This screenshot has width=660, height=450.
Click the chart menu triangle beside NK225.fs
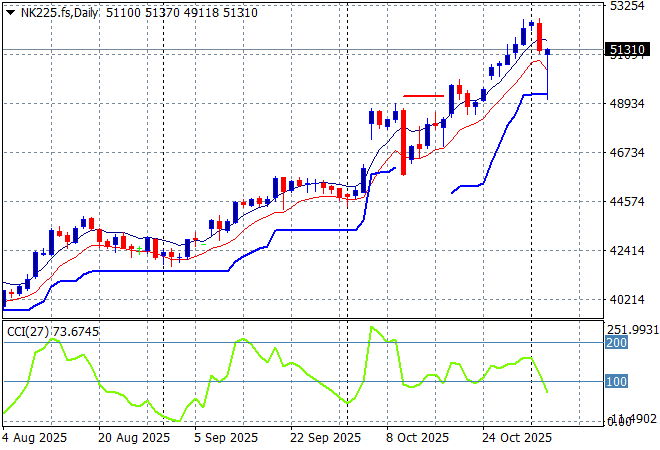point(9,11)
